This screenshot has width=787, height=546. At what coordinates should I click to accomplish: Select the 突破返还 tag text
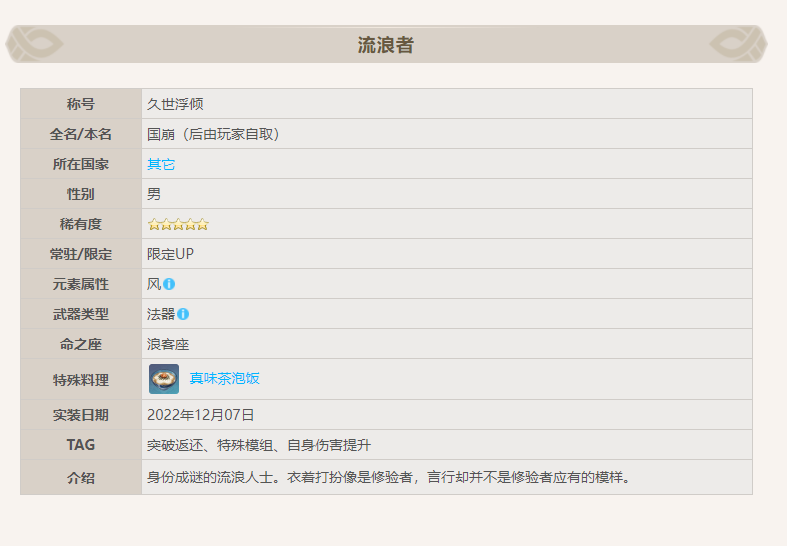tap(175, 445)
